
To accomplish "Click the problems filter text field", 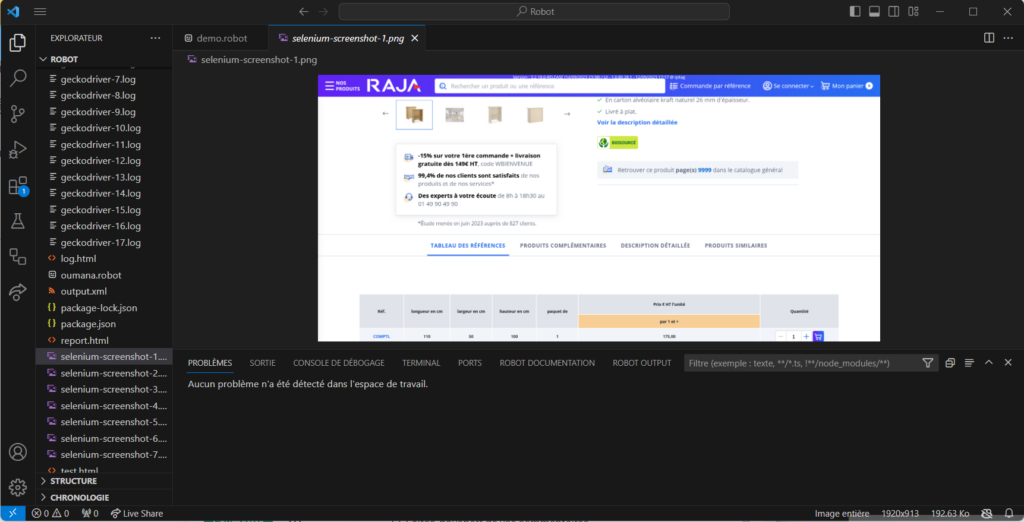I will [x=802, y=363].
